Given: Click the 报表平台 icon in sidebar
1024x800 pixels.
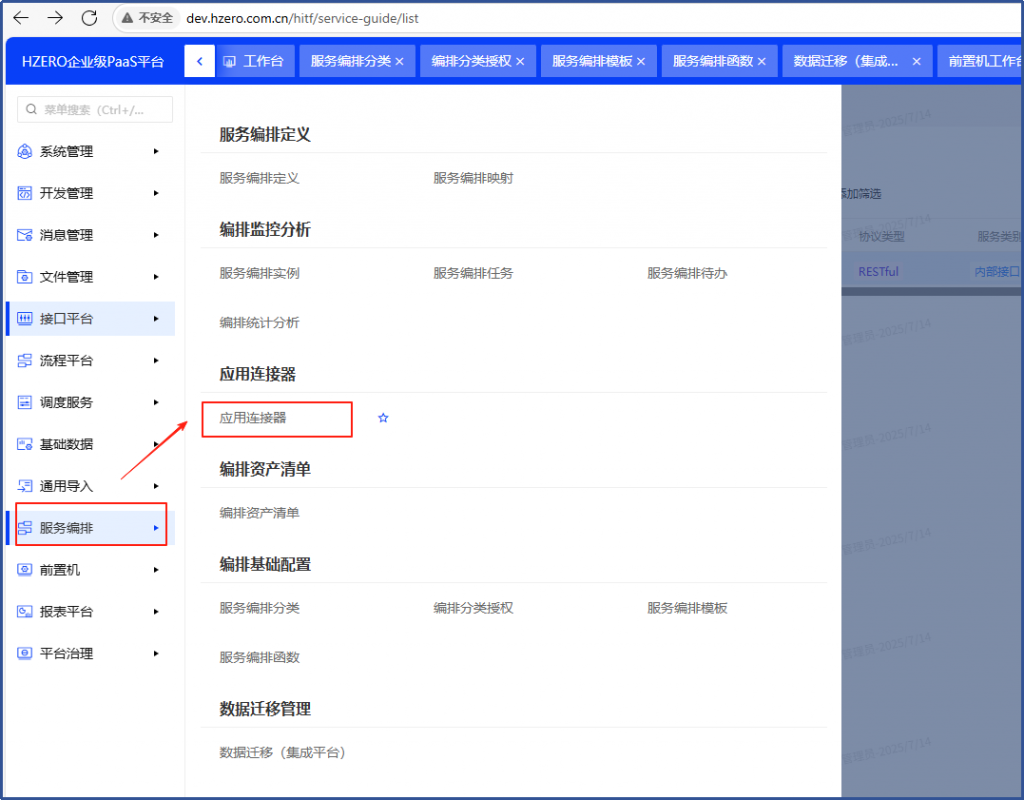Looking at the screenshot, I should click(25, 612).
